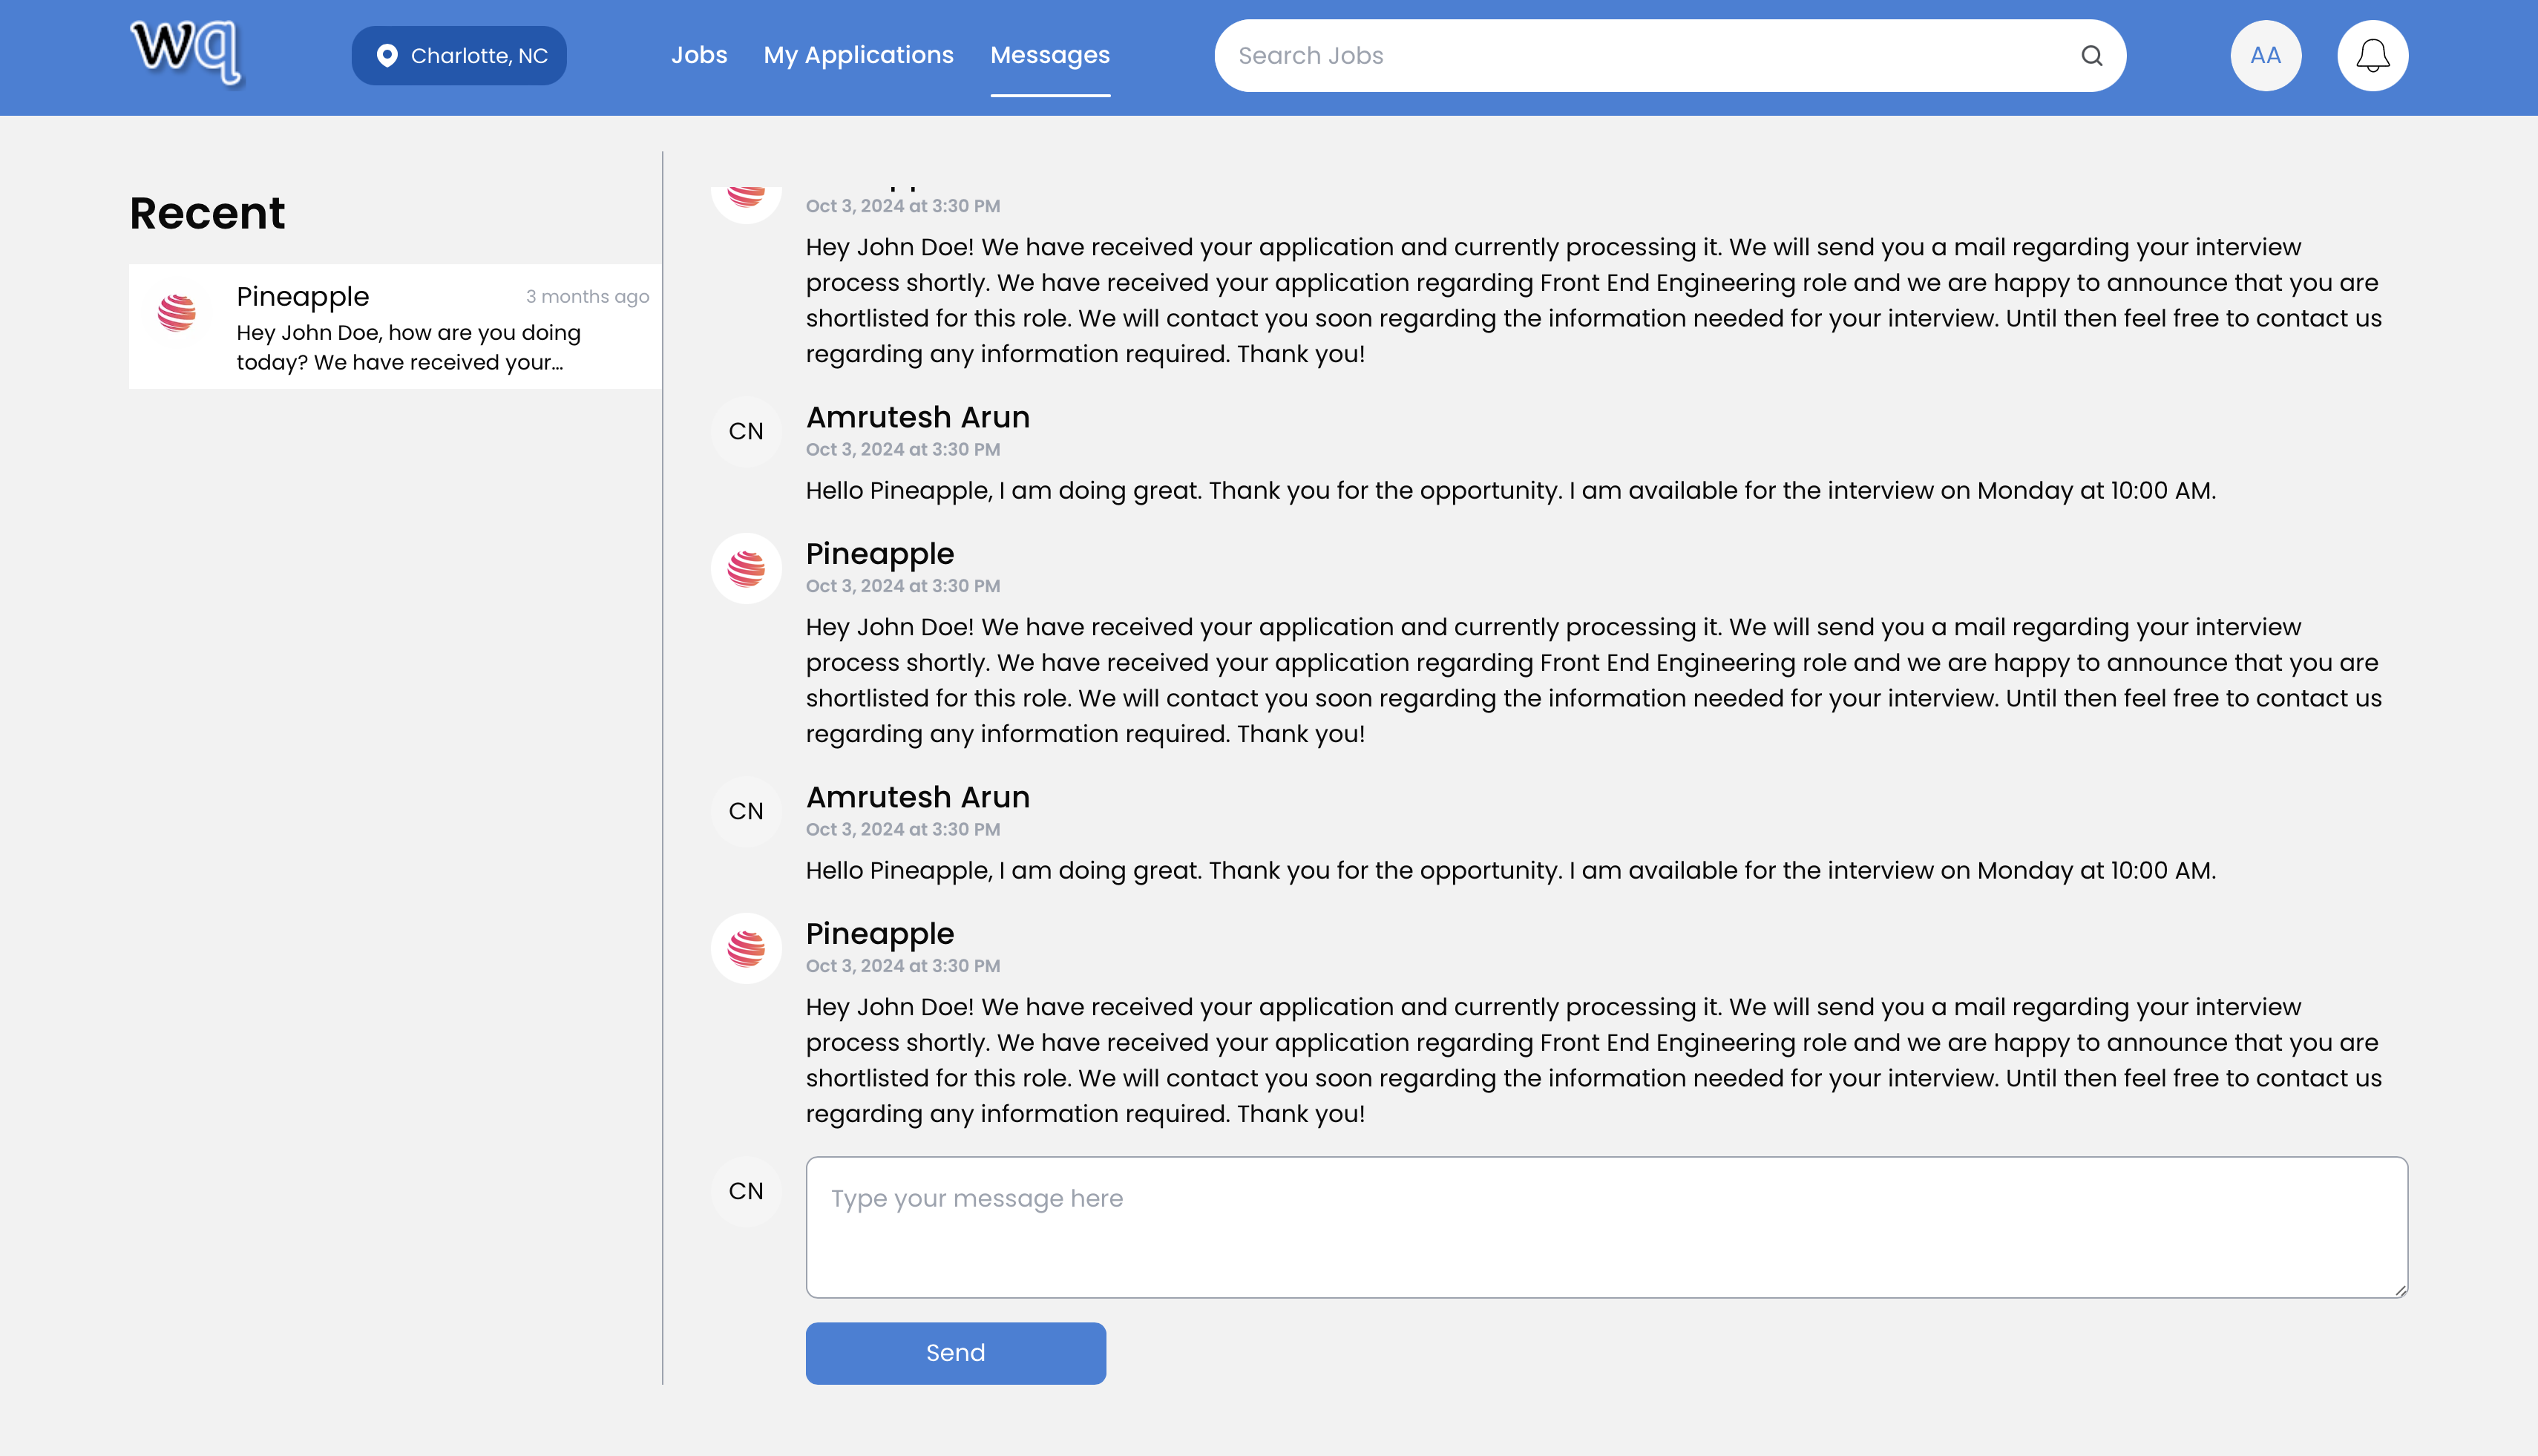2538x1456 pixels.
Task: Click the wq site logo
Action: [187, 52]
